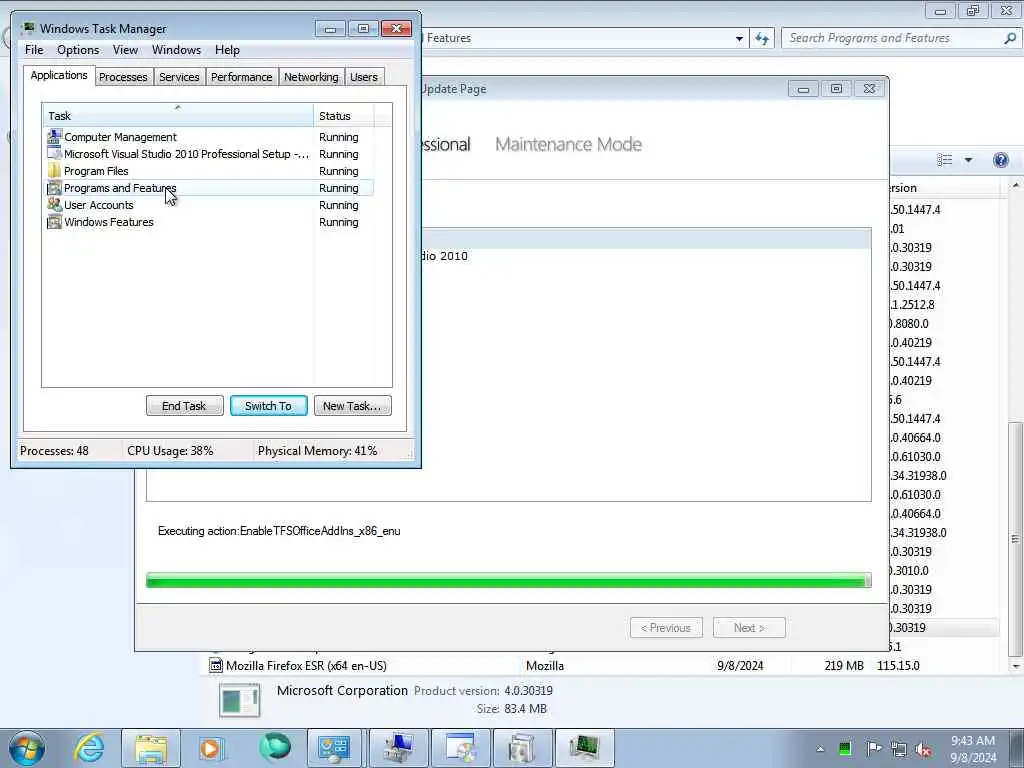The image size is (1024, 768).
Task: Click the green setup progress bar
Action: (509, 580)
